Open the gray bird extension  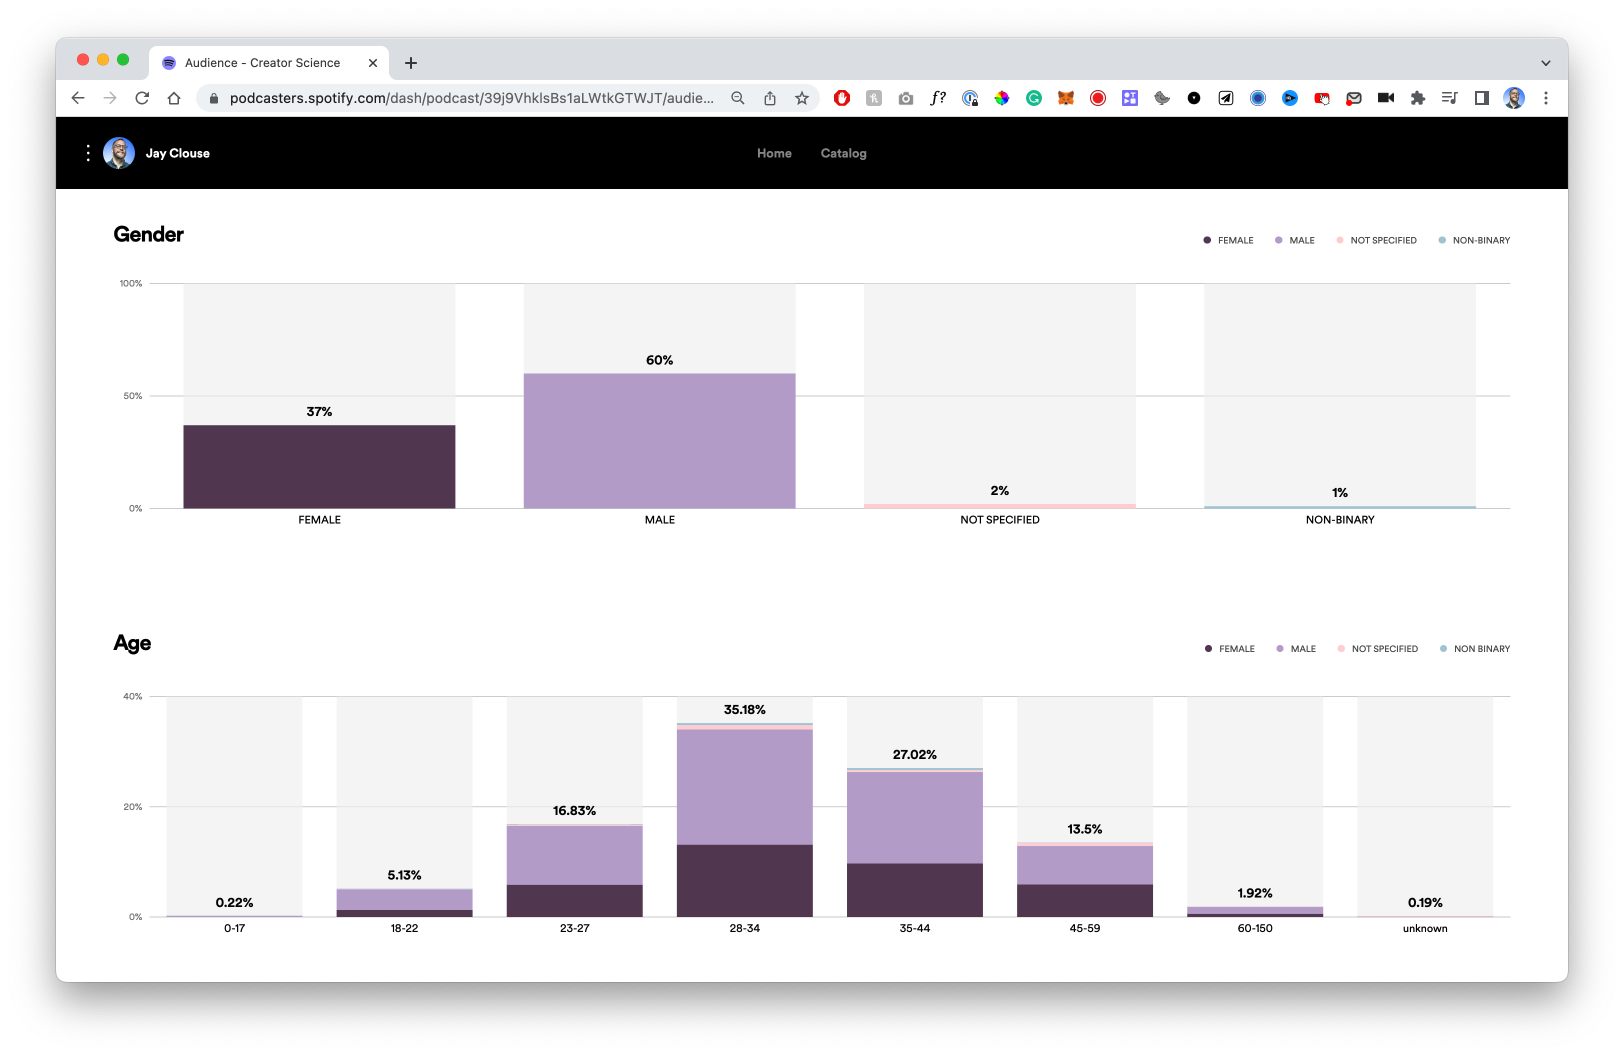point(1162,98)
